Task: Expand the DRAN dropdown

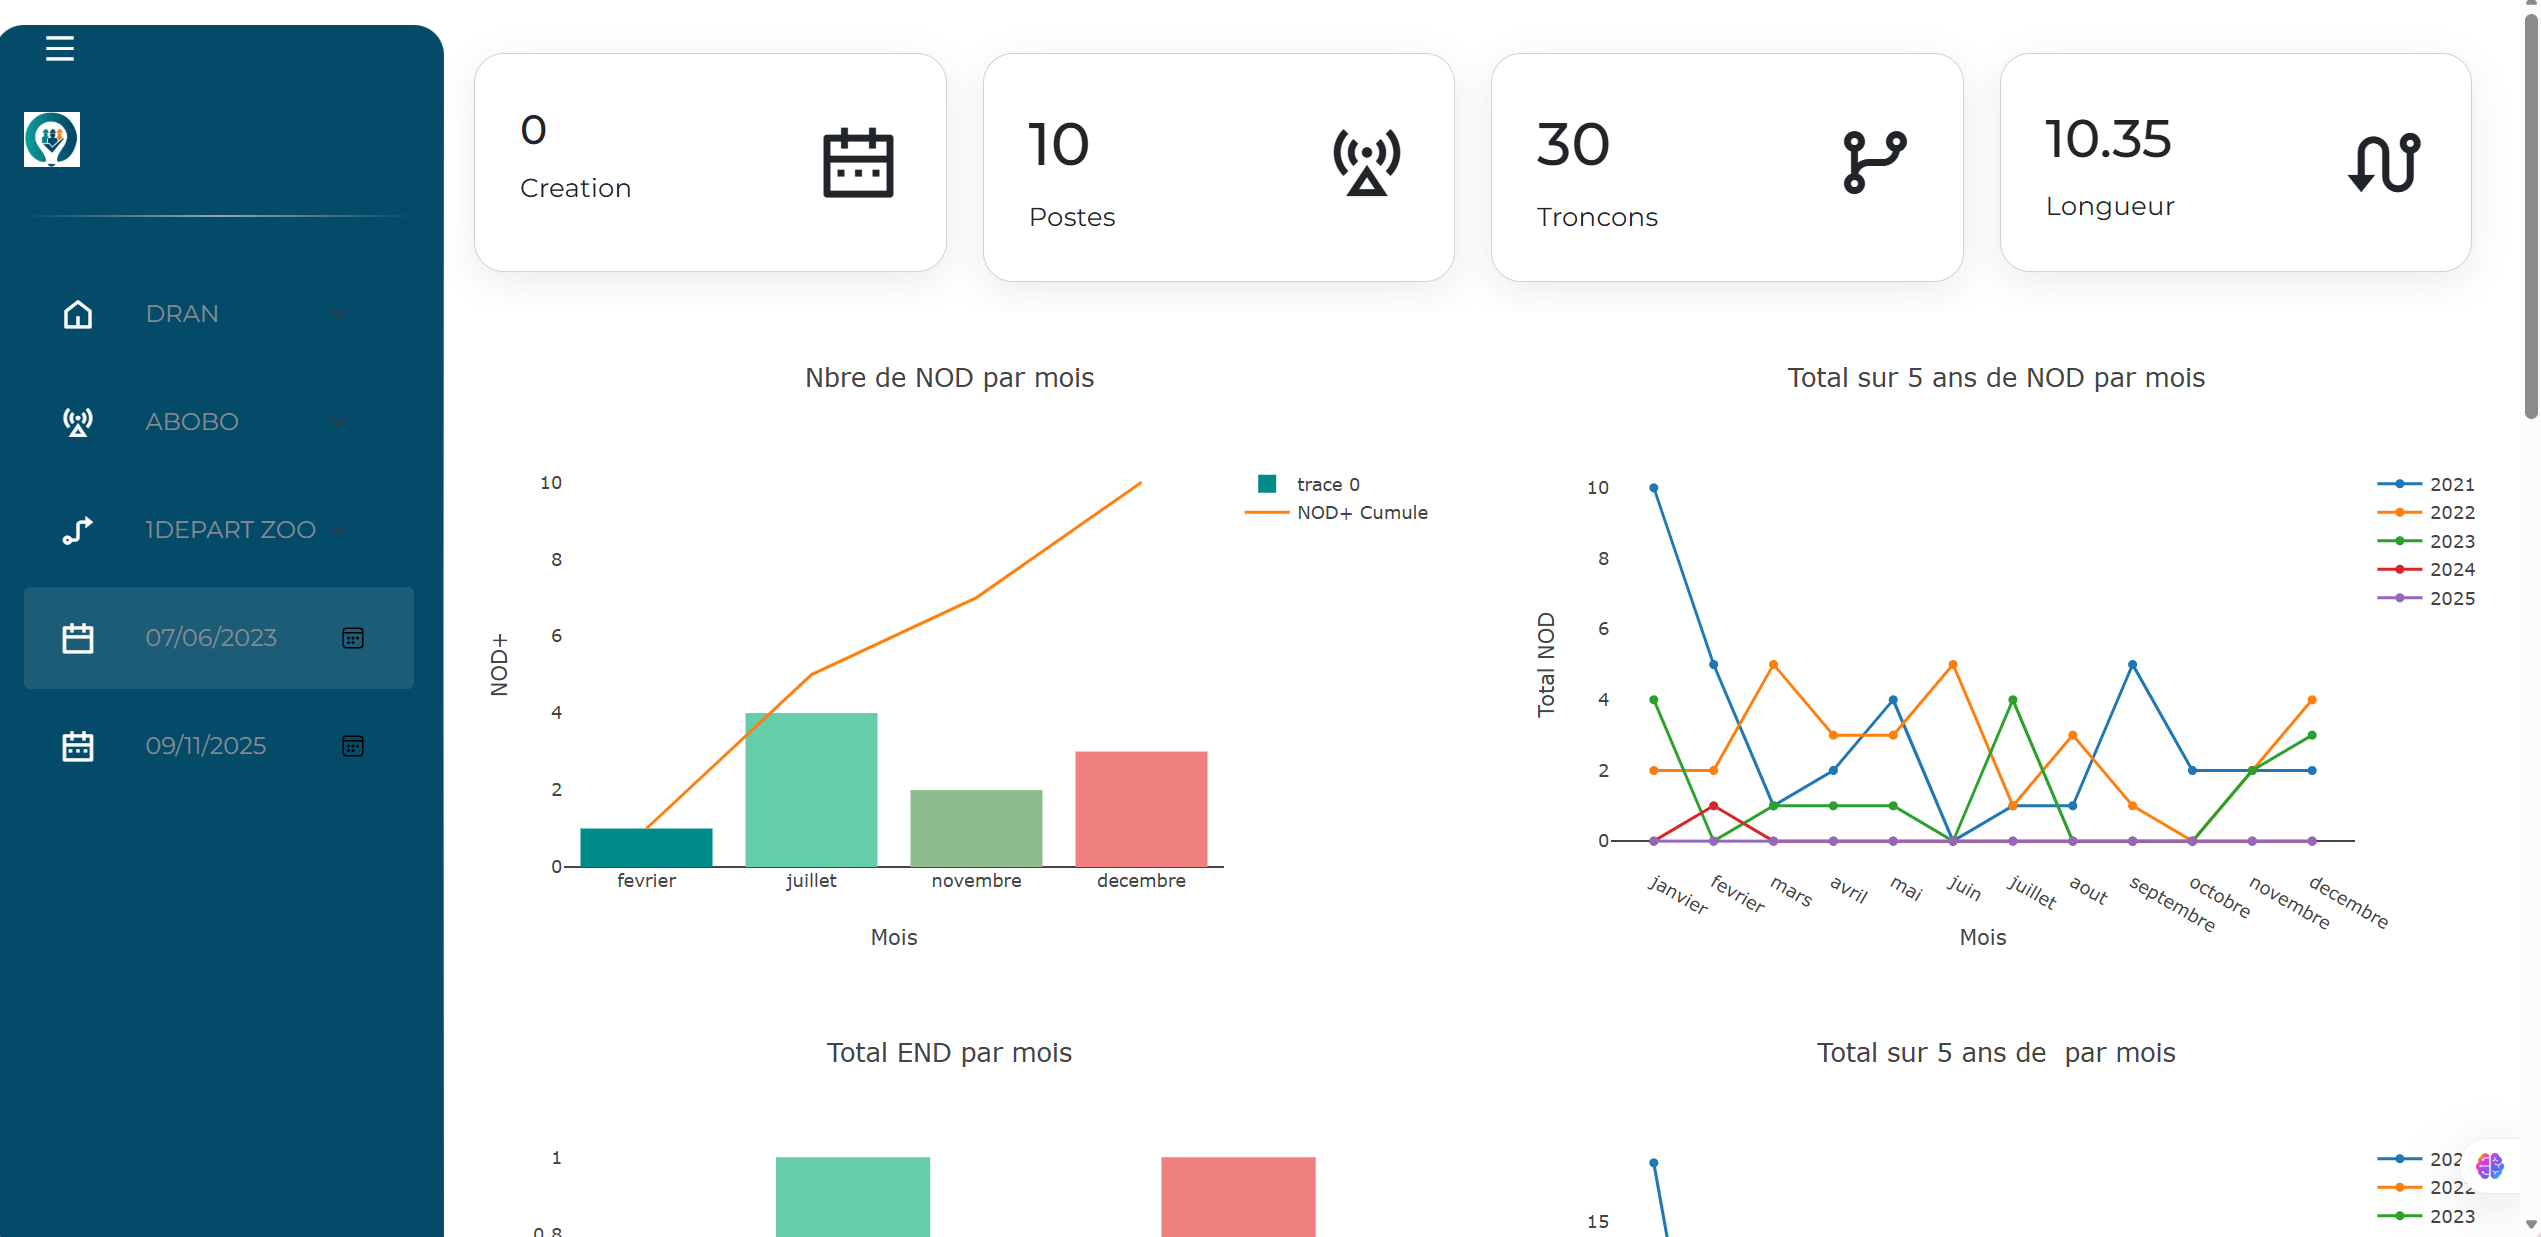Action: point(339,314)
